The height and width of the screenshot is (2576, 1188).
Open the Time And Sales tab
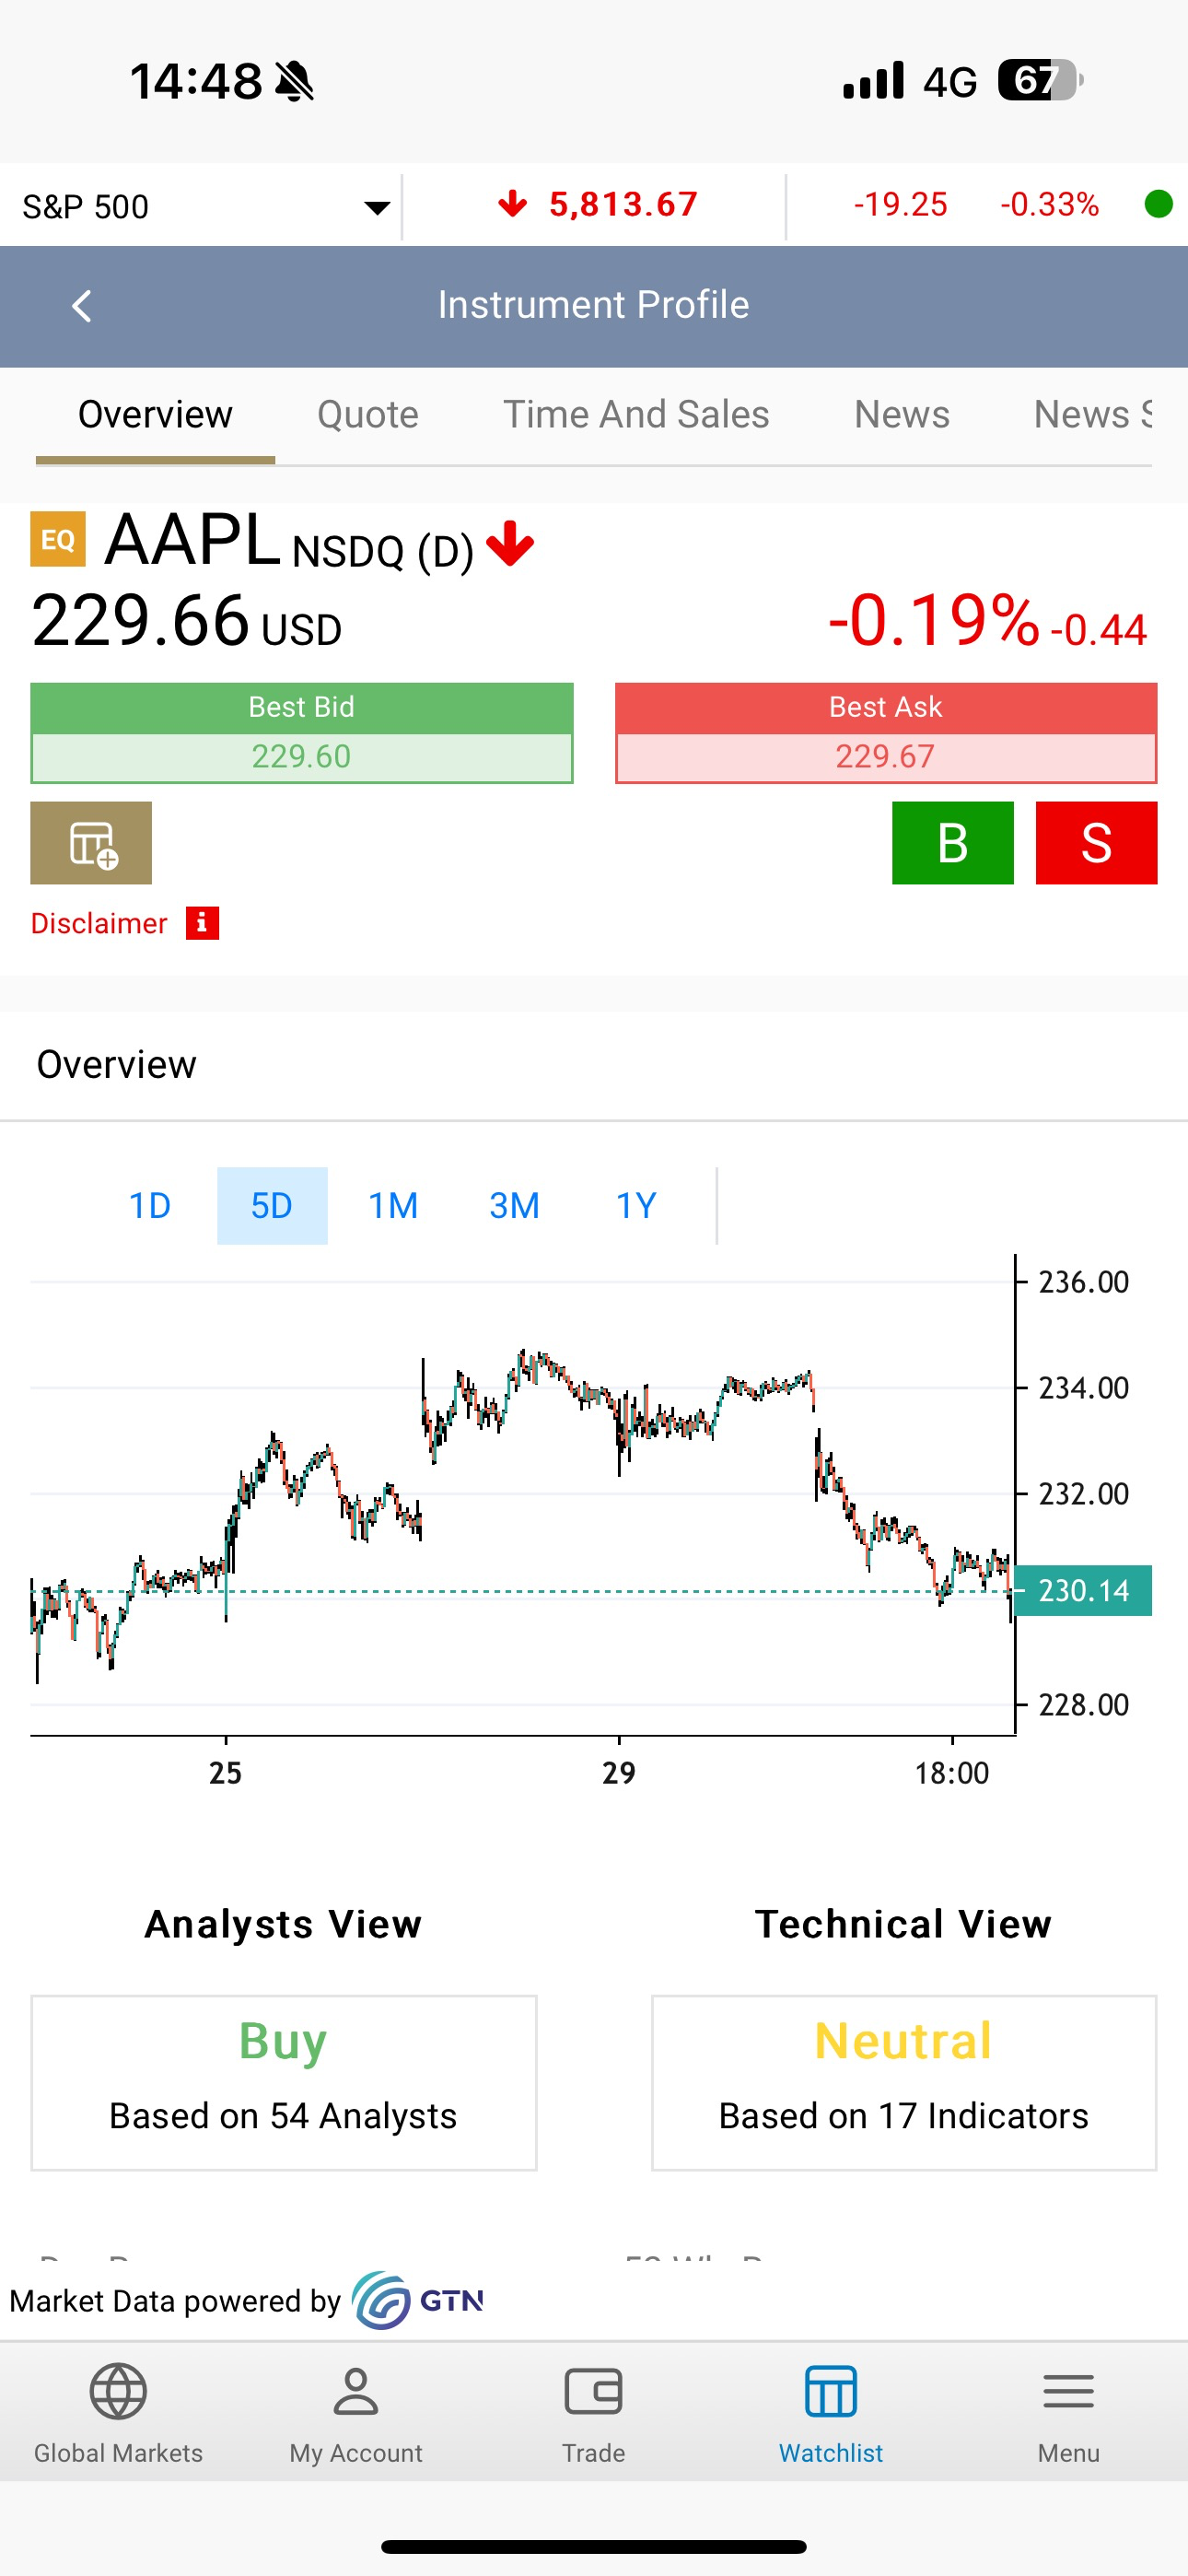pos(636,415)
